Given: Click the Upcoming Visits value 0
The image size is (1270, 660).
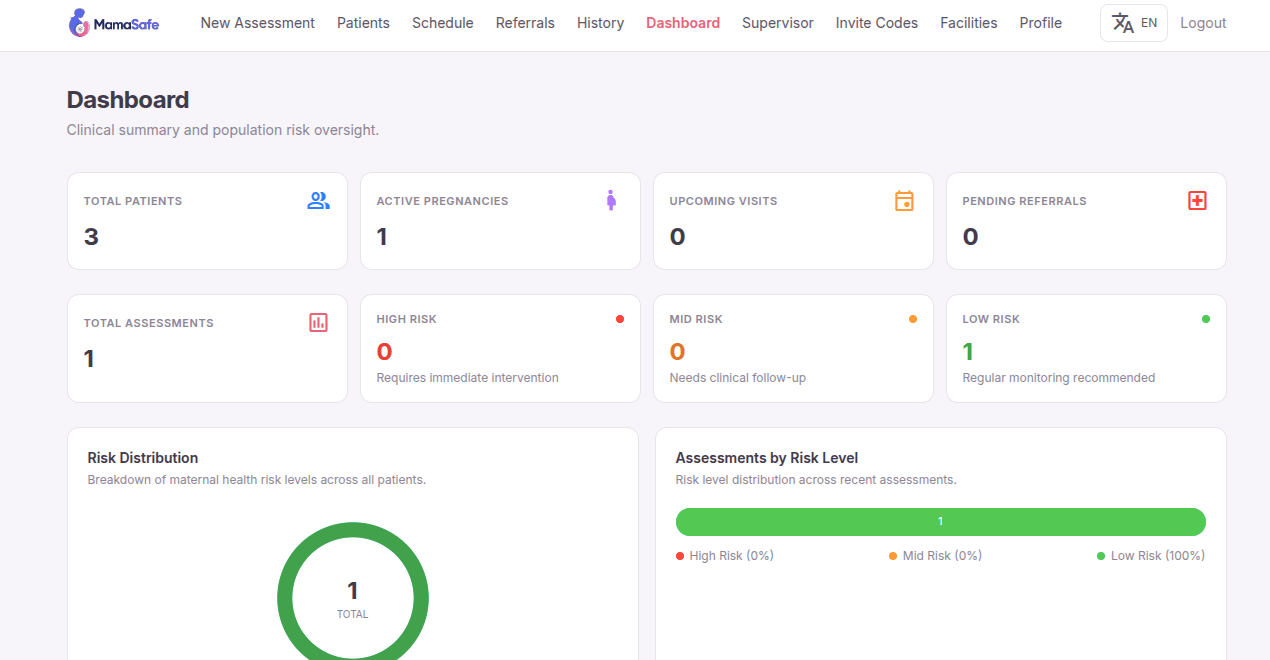Looking at the screenshot, I should tap(677, 237).
